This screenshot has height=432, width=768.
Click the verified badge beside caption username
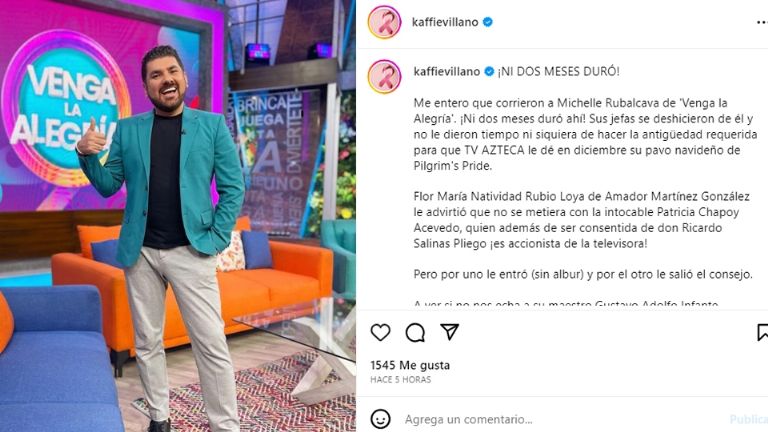489,72
